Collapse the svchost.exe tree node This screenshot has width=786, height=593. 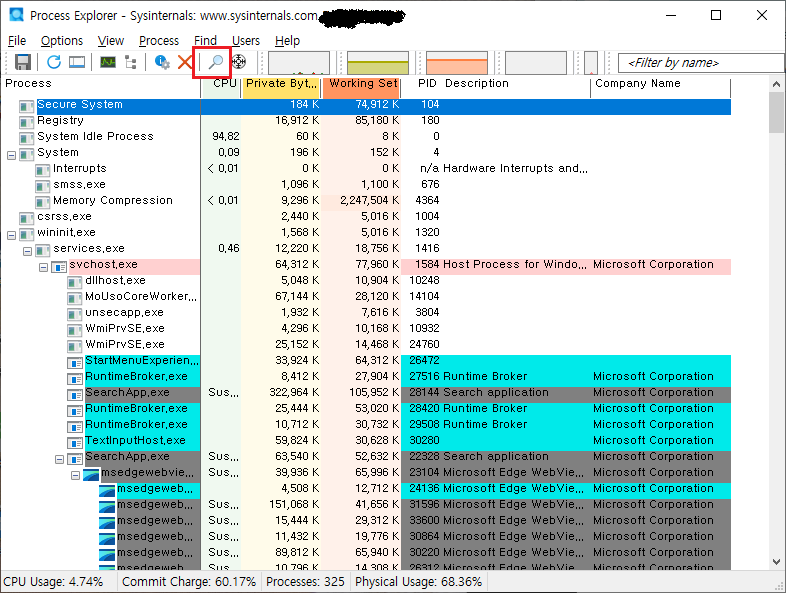(x=44, y=267)
